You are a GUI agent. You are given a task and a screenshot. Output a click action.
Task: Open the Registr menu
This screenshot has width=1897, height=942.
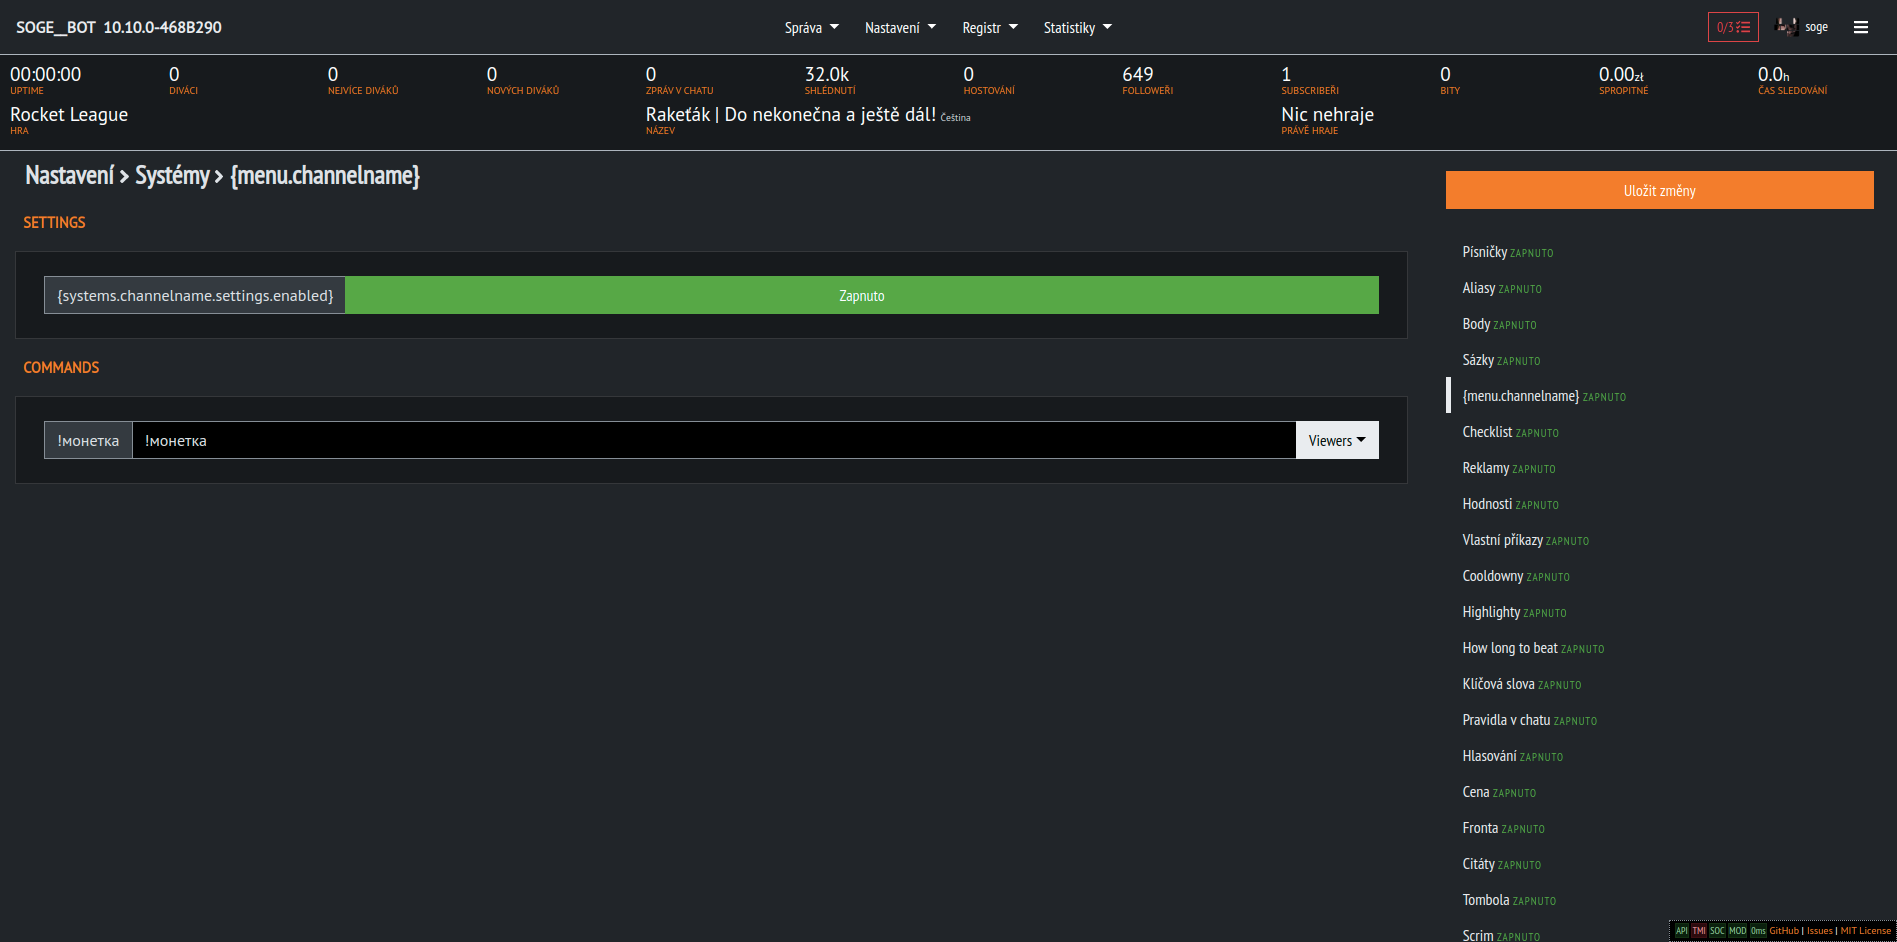click(x=989, y=27)
